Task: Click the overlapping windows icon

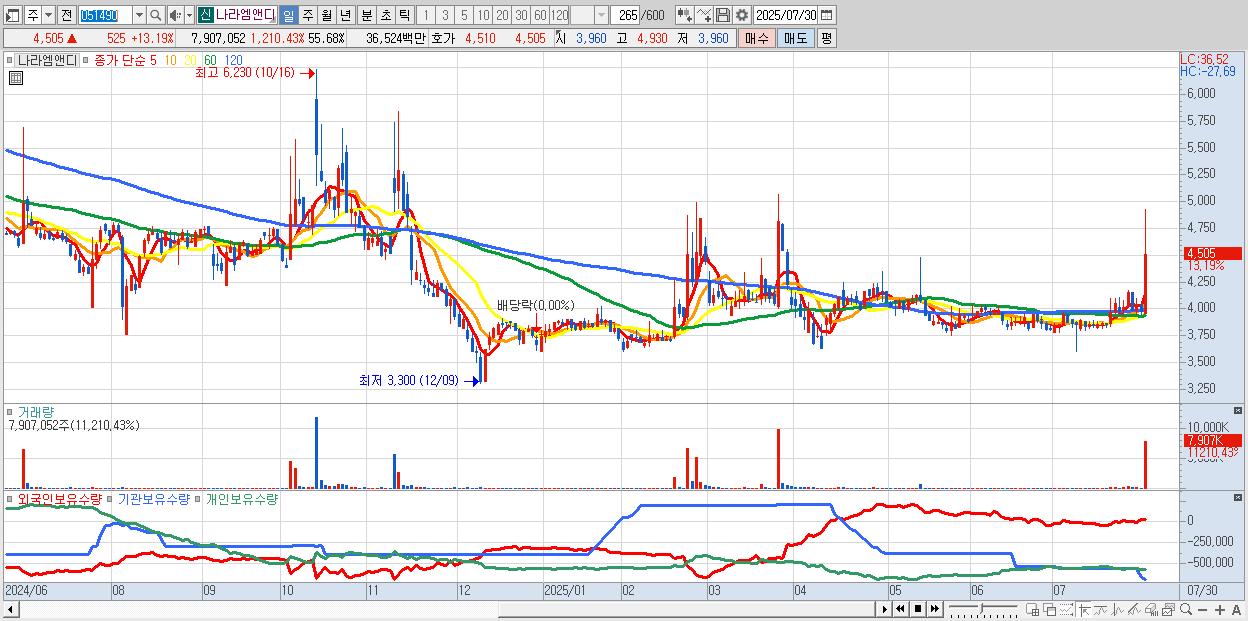Action: pyautogui.click(x=1050, y=609)
